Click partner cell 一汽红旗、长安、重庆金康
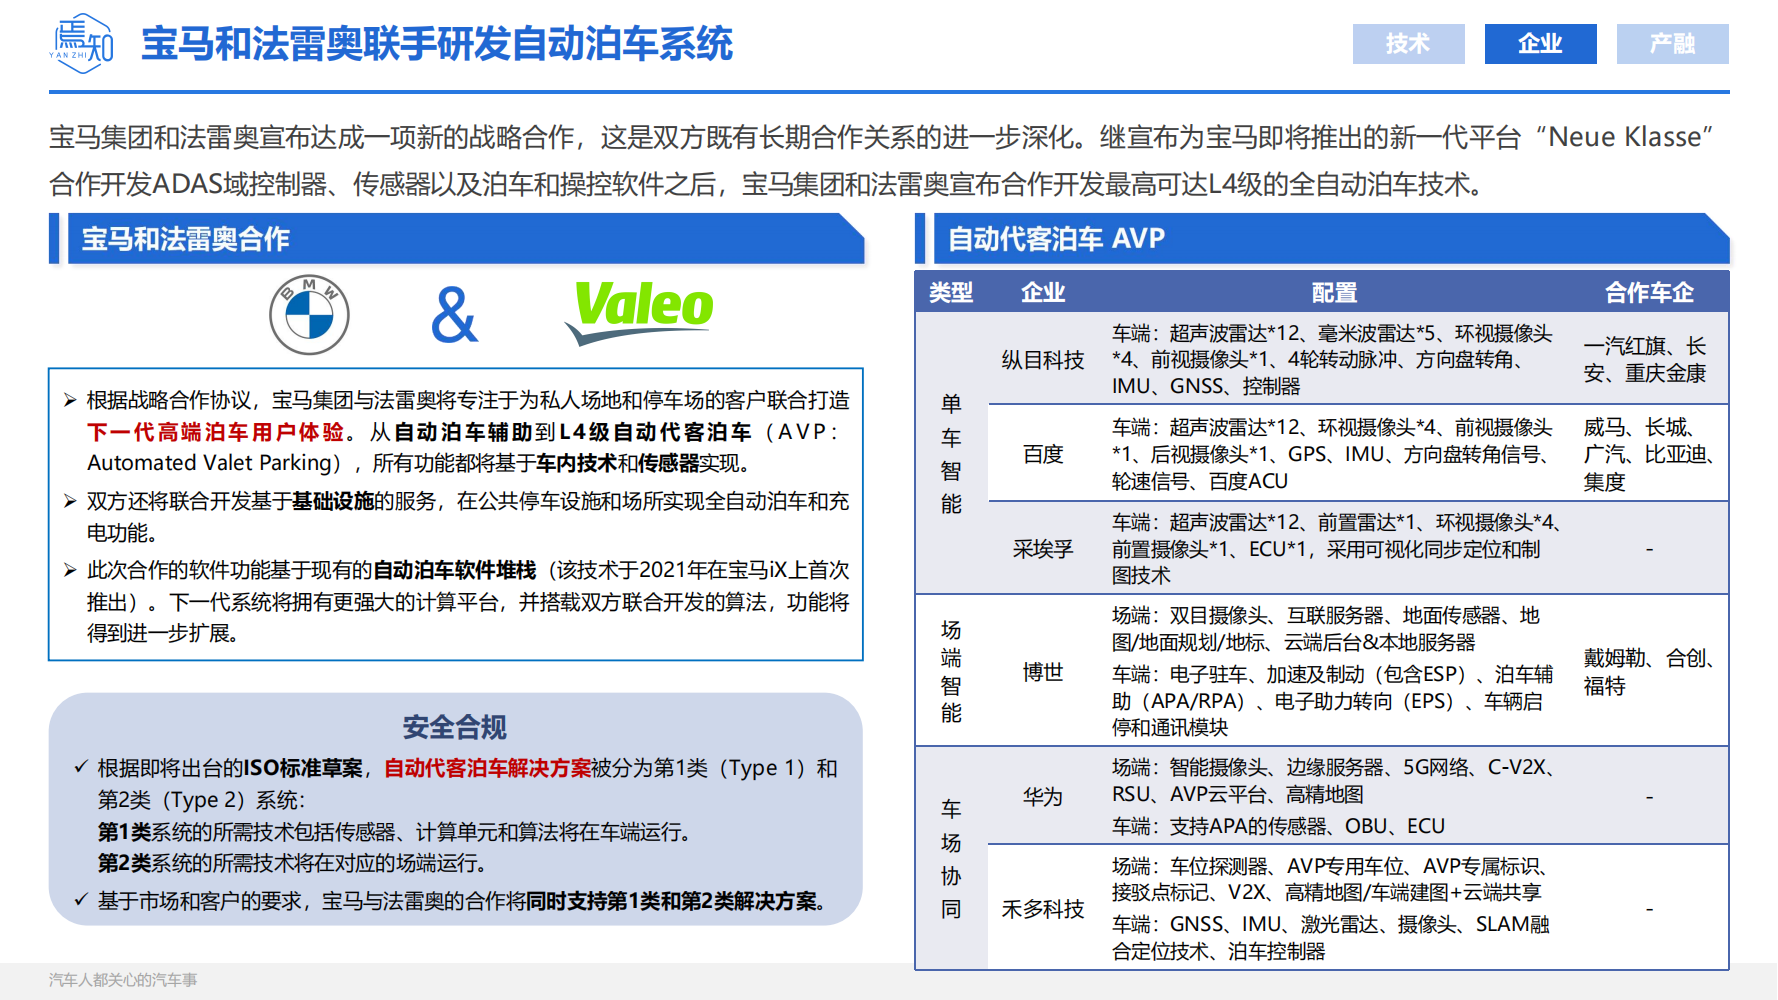 1645,360
